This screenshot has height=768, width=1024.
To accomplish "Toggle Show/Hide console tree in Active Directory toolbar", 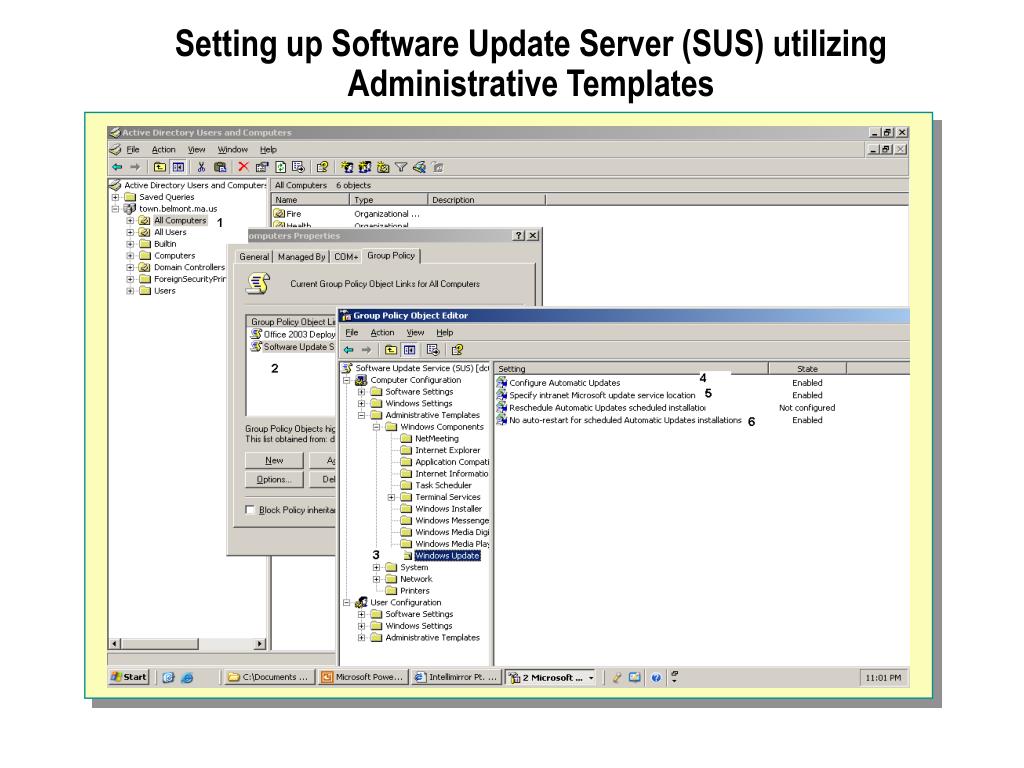I will pos(178,167).
